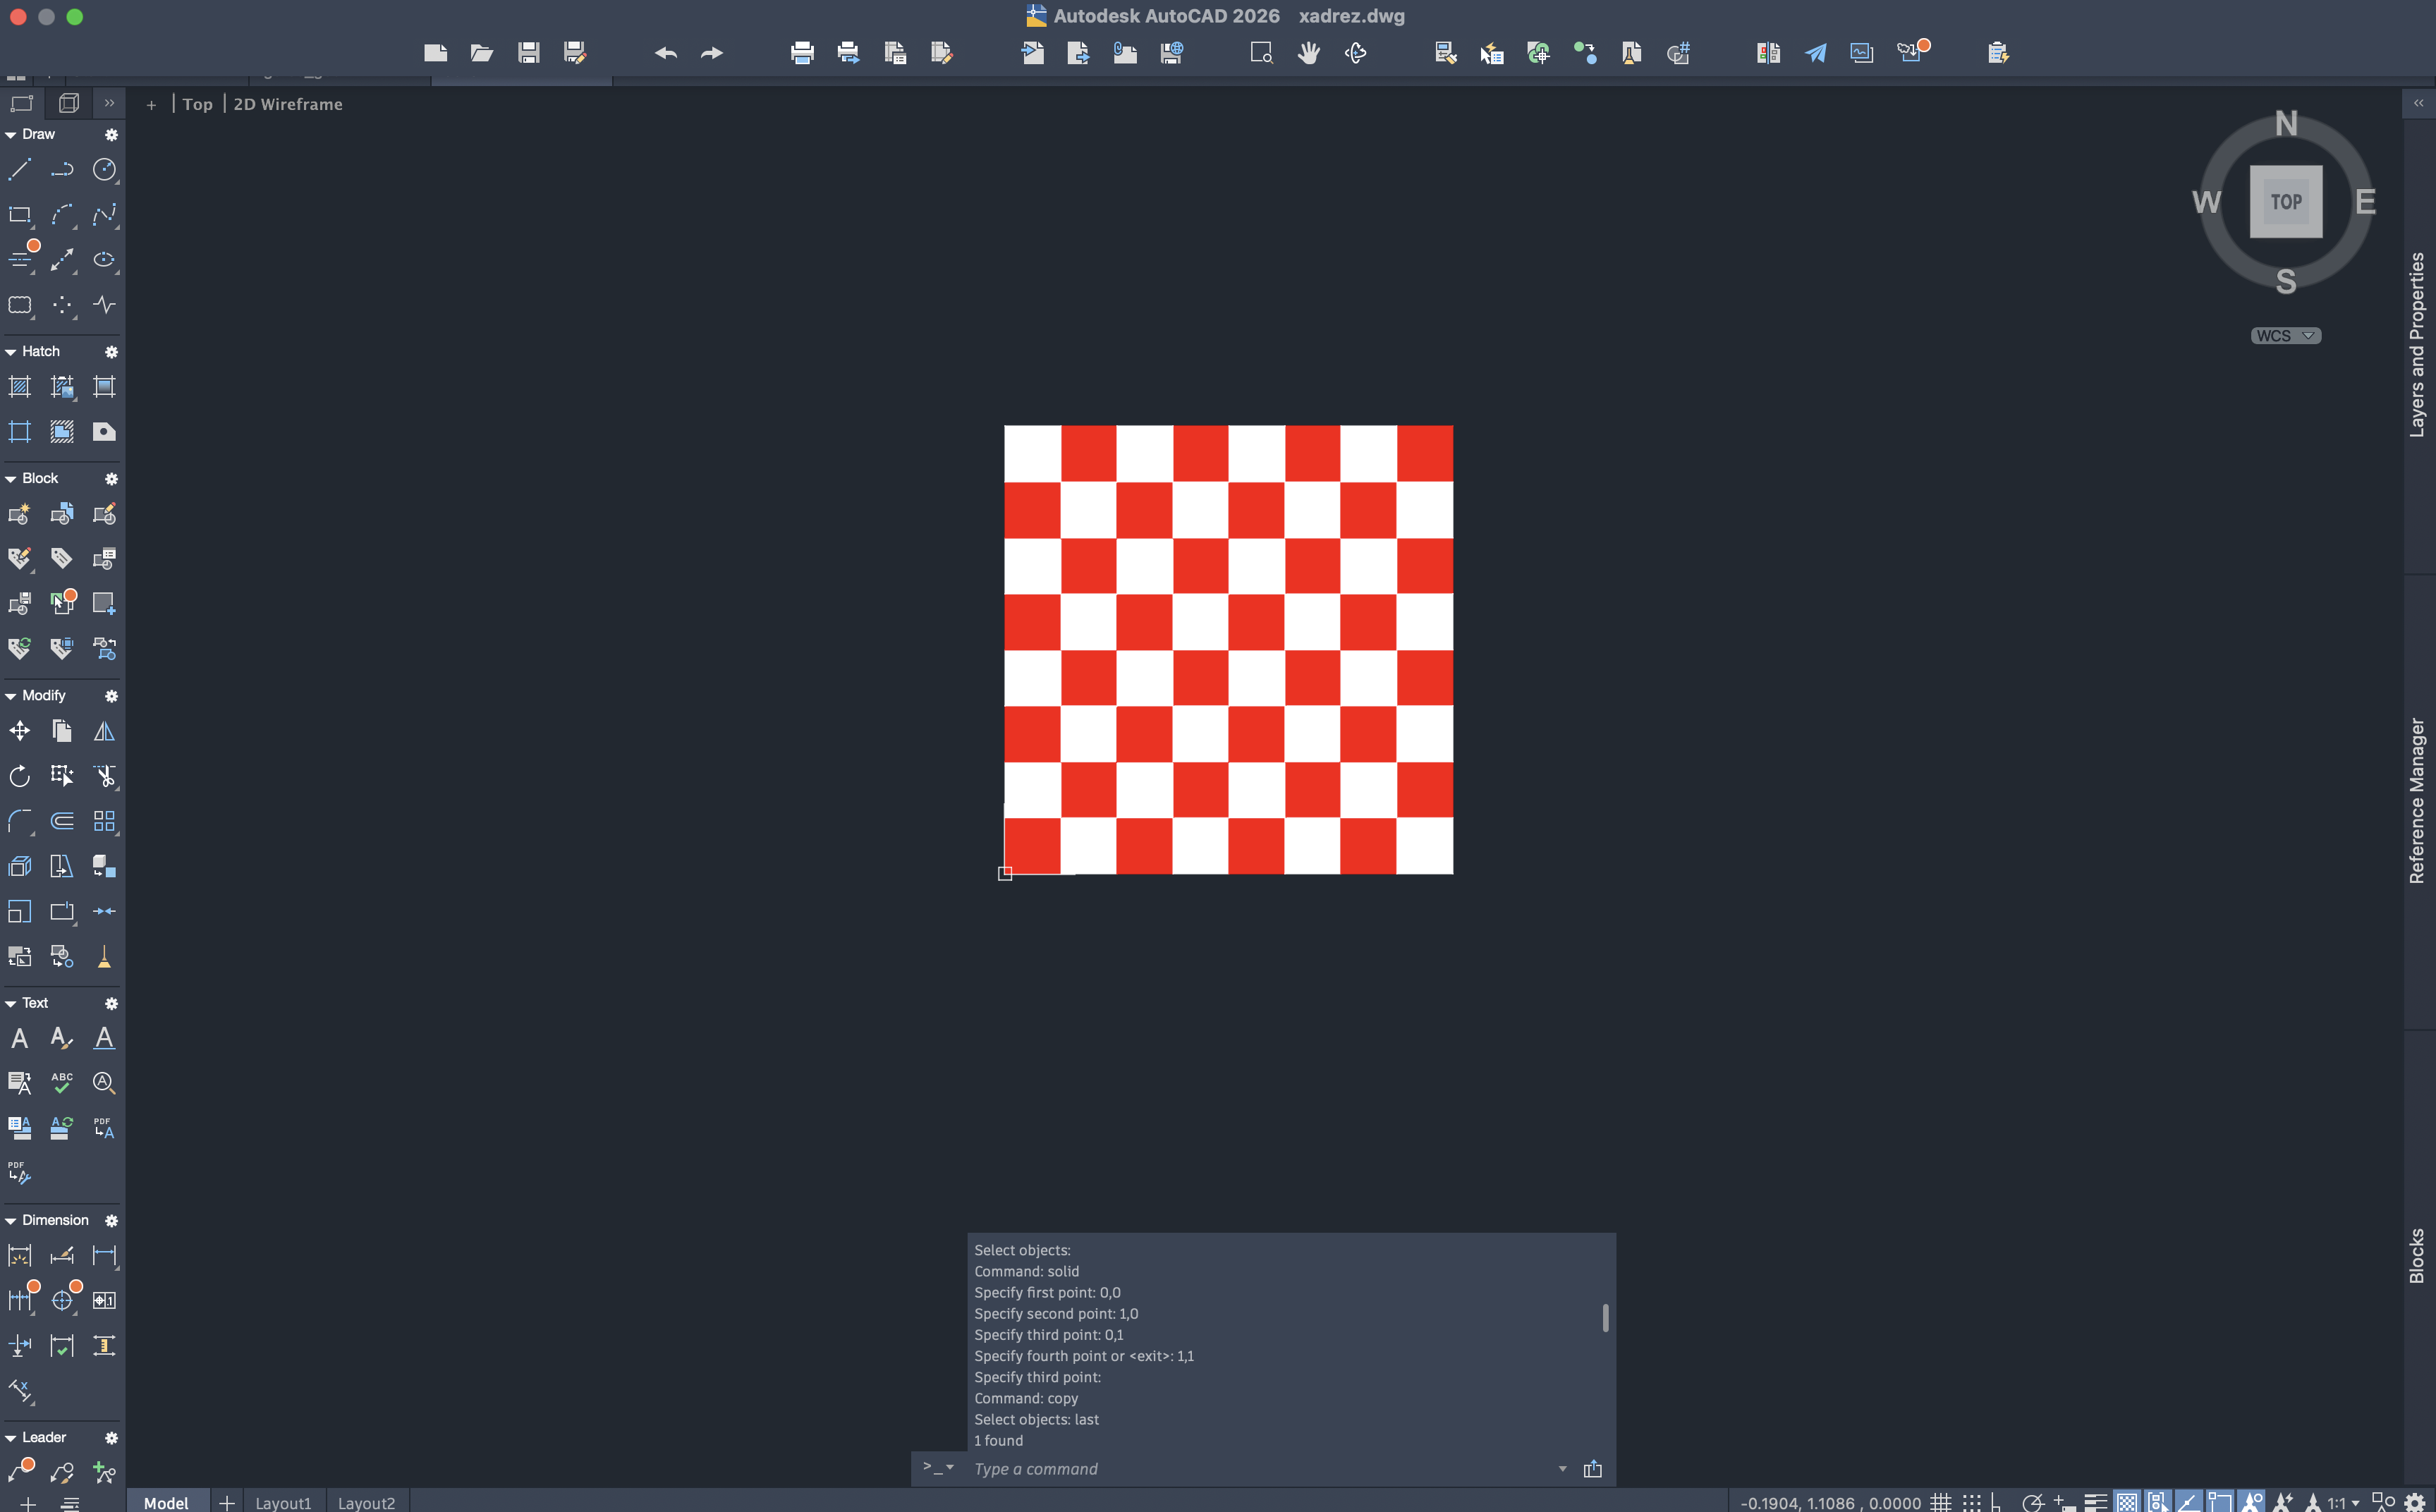Select the Line draw tool
The width and height of the screenshot is (2436, 1512).
pos(19,170)
